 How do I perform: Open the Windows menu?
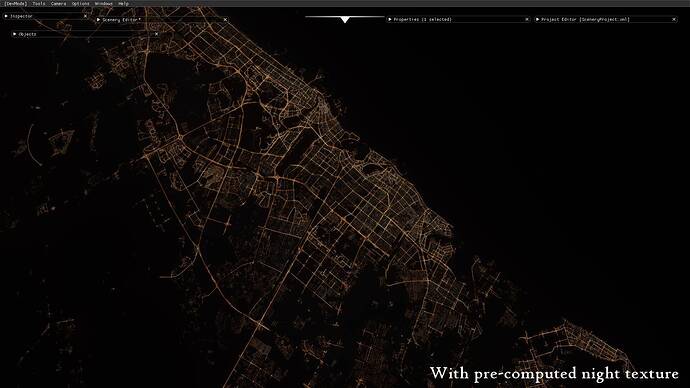(x=104, y=4)
